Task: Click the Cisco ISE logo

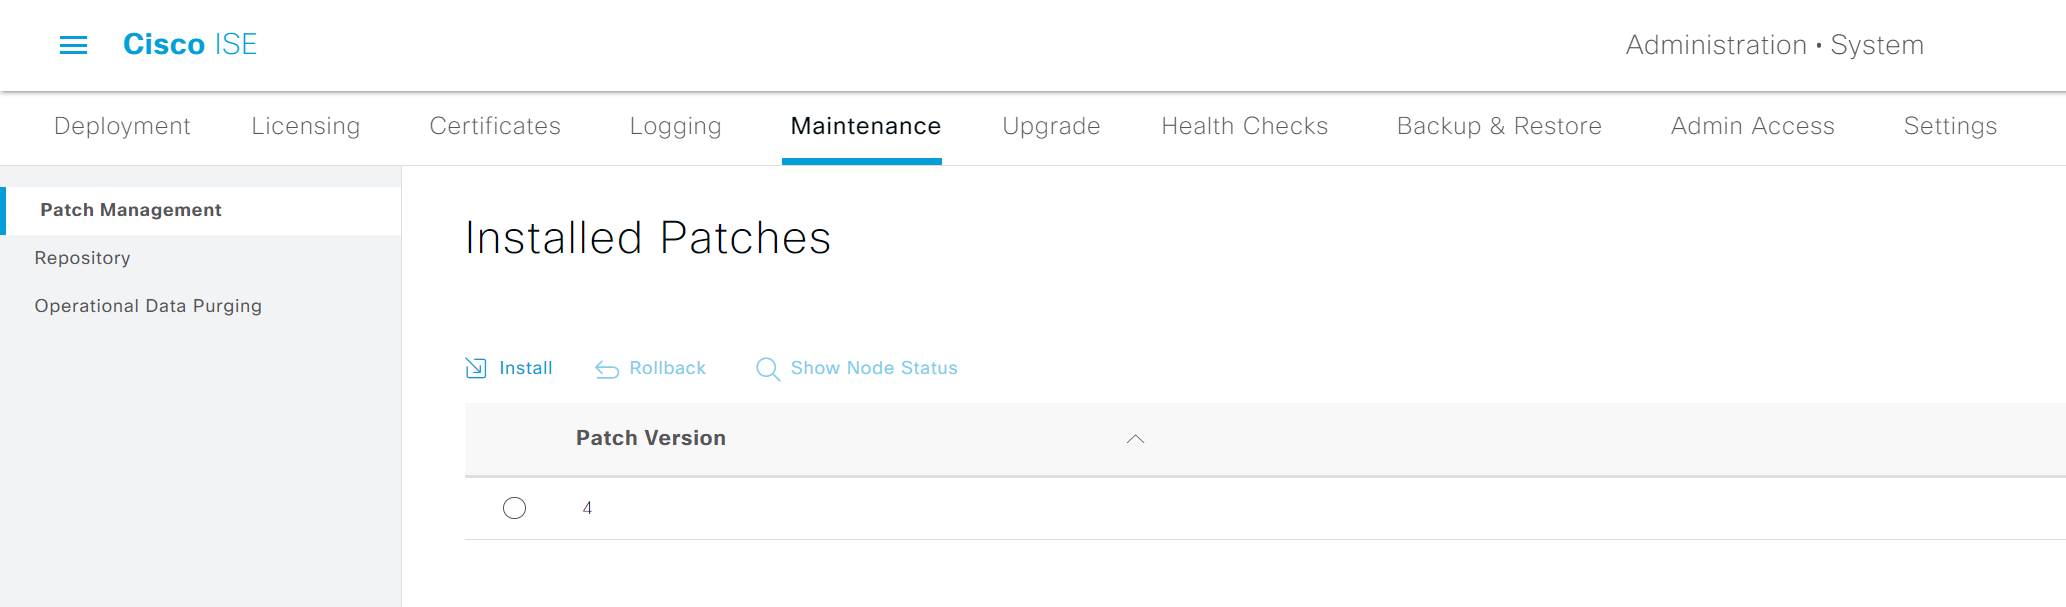Action: pyautogui.click(x=189, y=44)
